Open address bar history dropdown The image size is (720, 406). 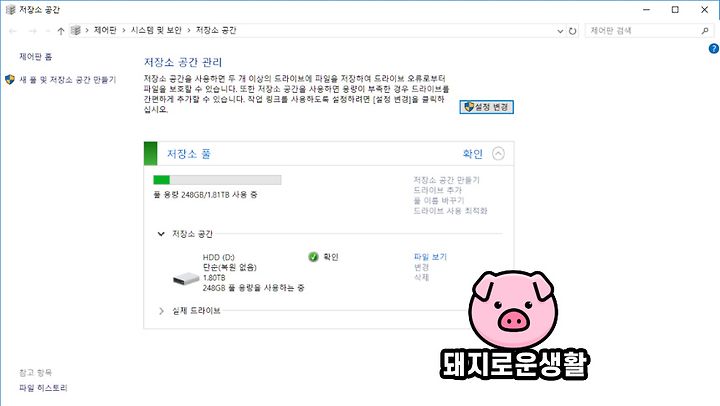click(560, 31)
